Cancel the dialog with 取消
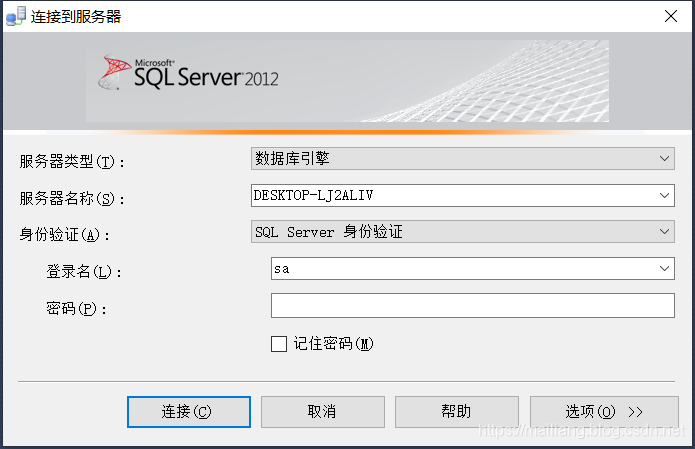Image resolution: width=695 pixels, height=449 pixels. [323, 412]
